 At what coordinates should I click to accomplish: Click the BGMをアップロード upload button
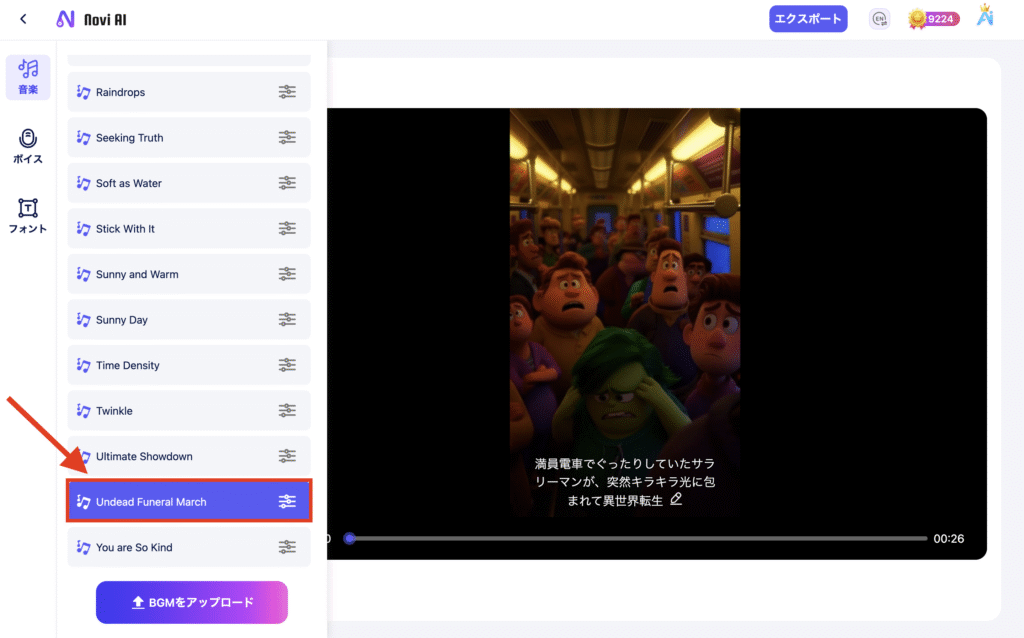coord(191,602)
